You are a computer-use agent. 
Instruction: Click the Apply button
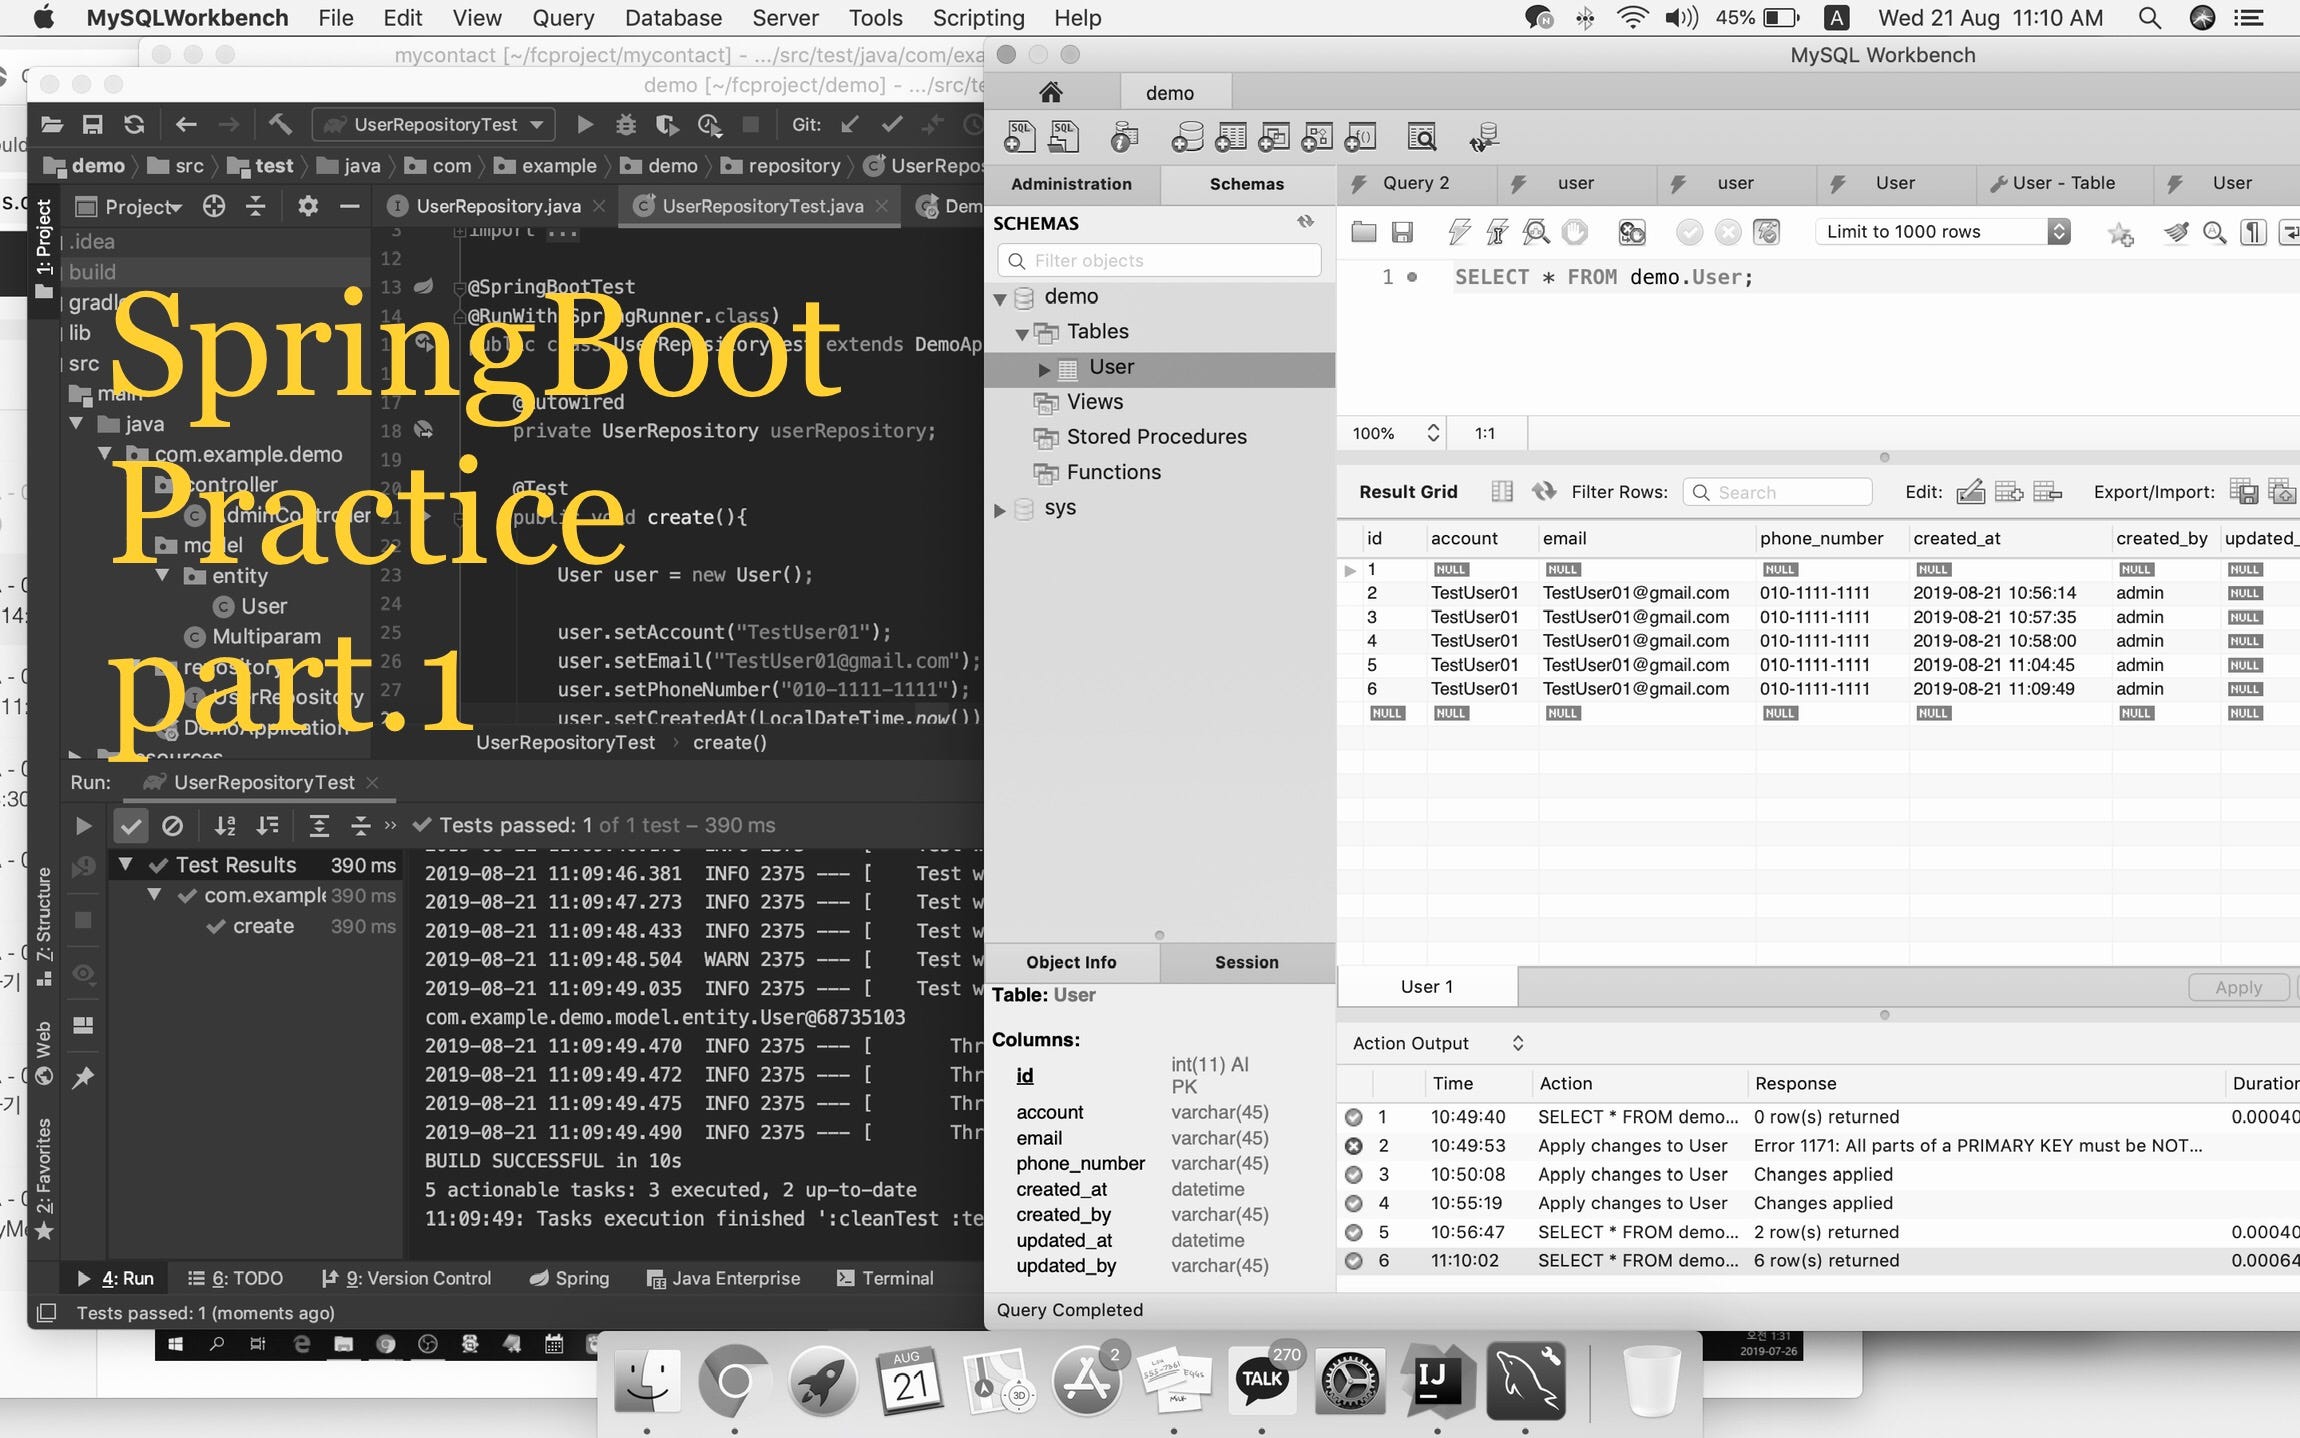coord(2237,987)
